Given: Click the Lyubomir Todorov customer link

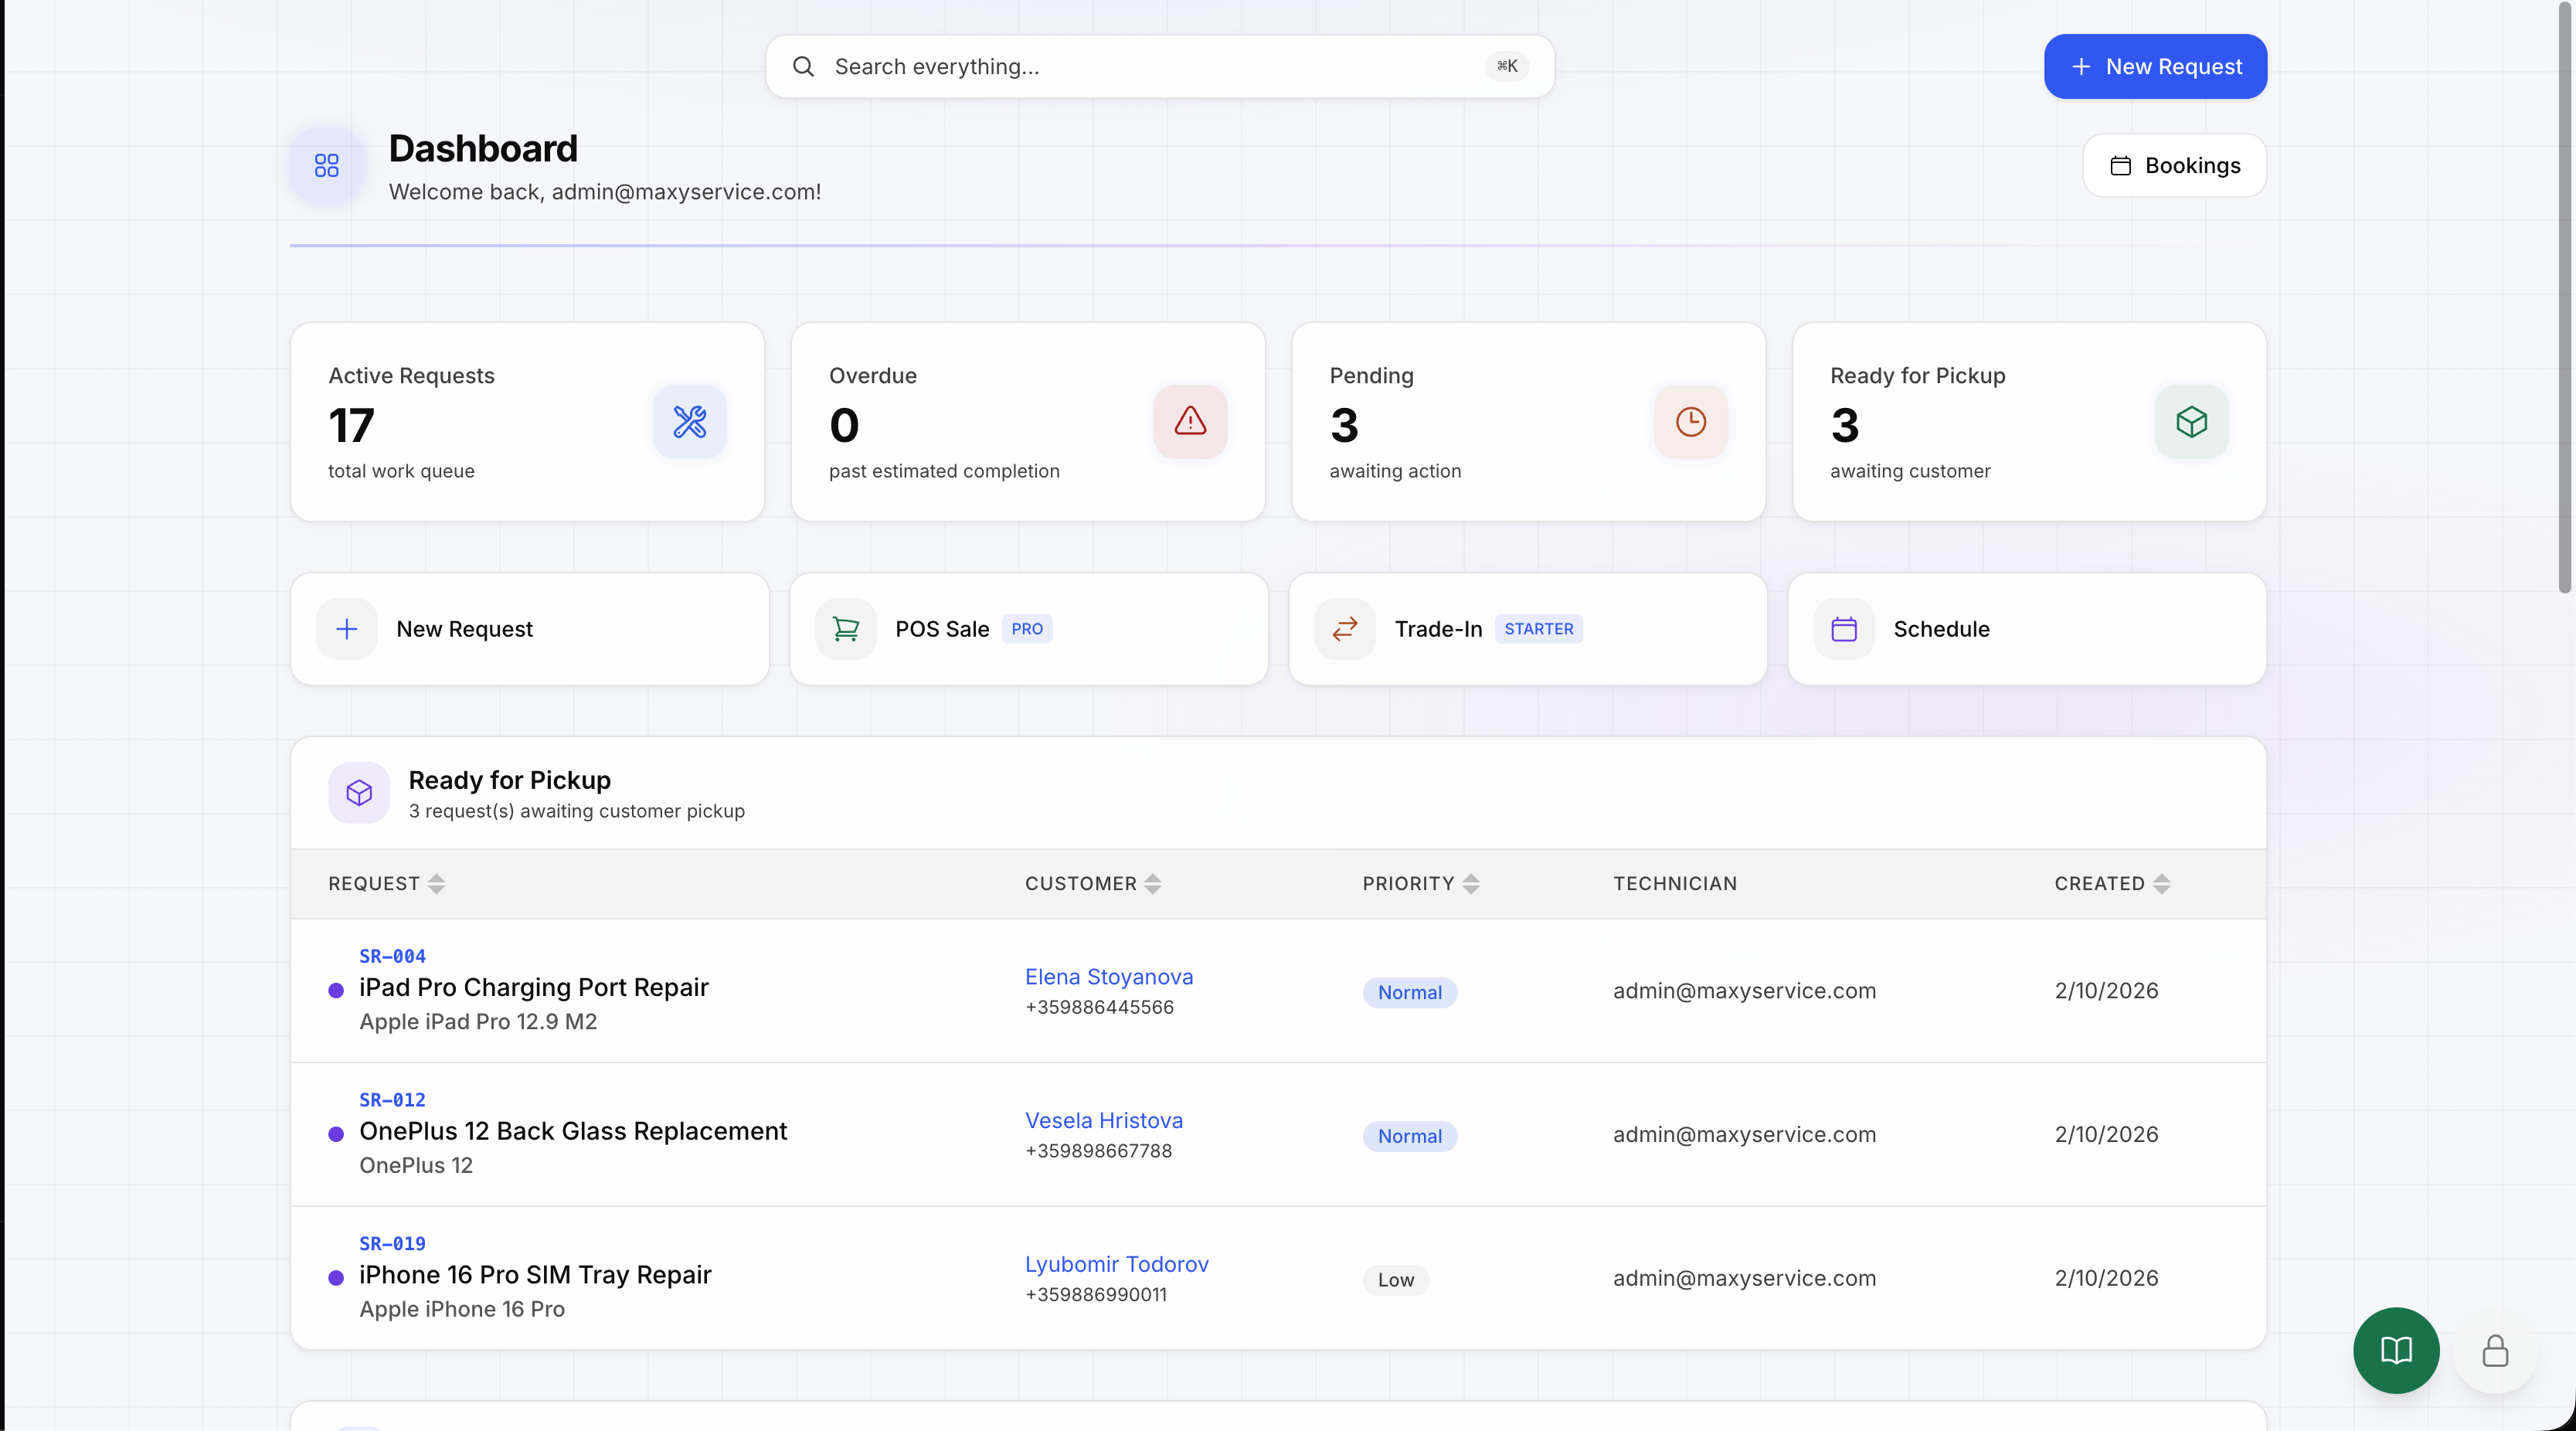Looking at the screenshot, I should click(1117, 1264).
